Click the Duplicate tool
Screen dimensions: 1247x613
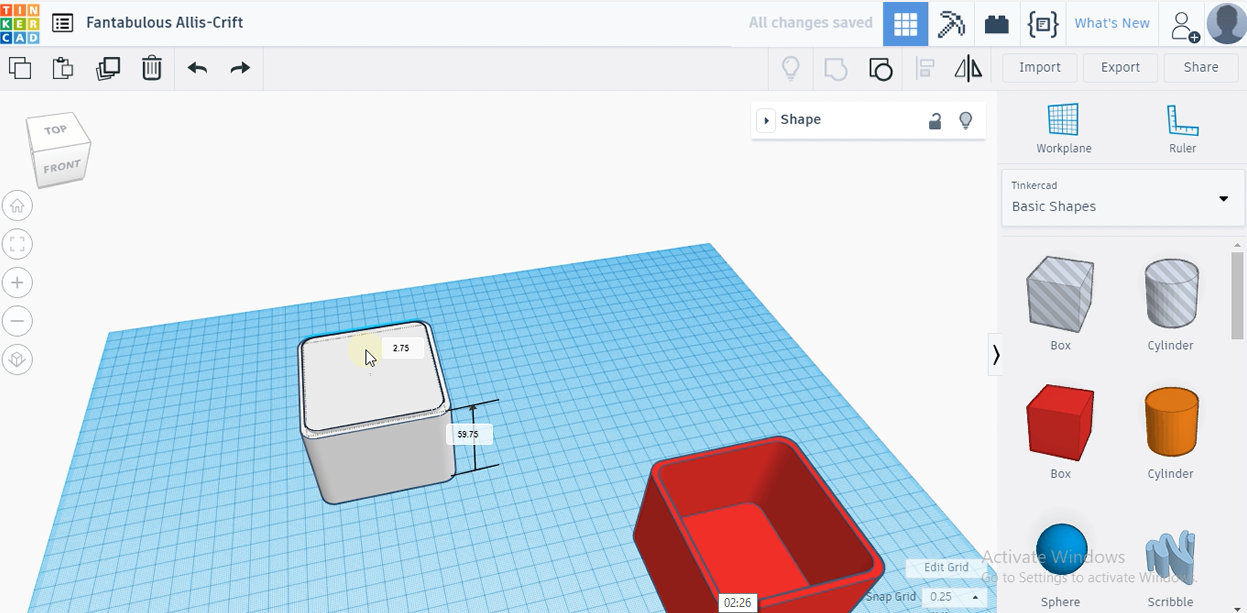pos(108,68)
